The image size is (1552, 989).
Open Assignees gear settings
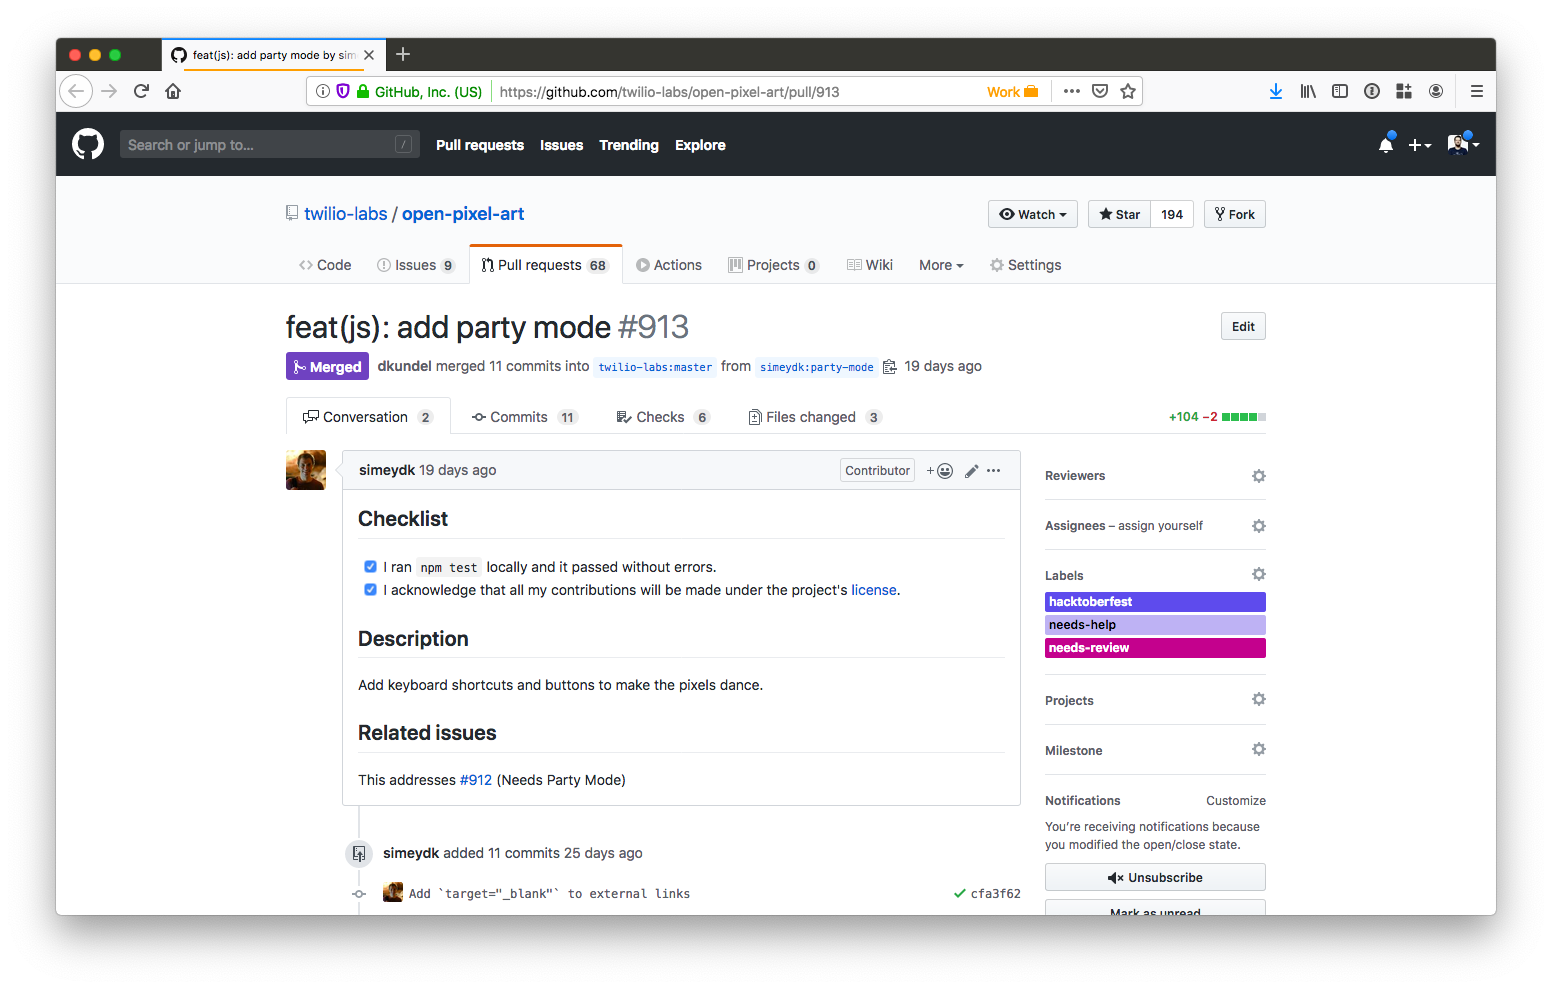(x=1259, y=526)
